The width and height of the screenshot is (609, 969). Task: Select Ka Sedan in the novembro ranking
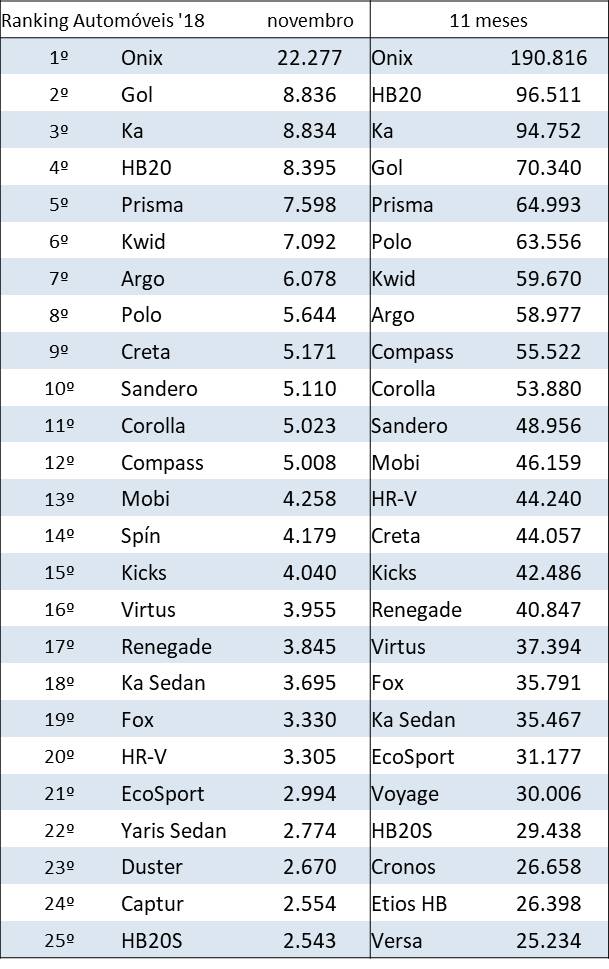pos(162,683)
